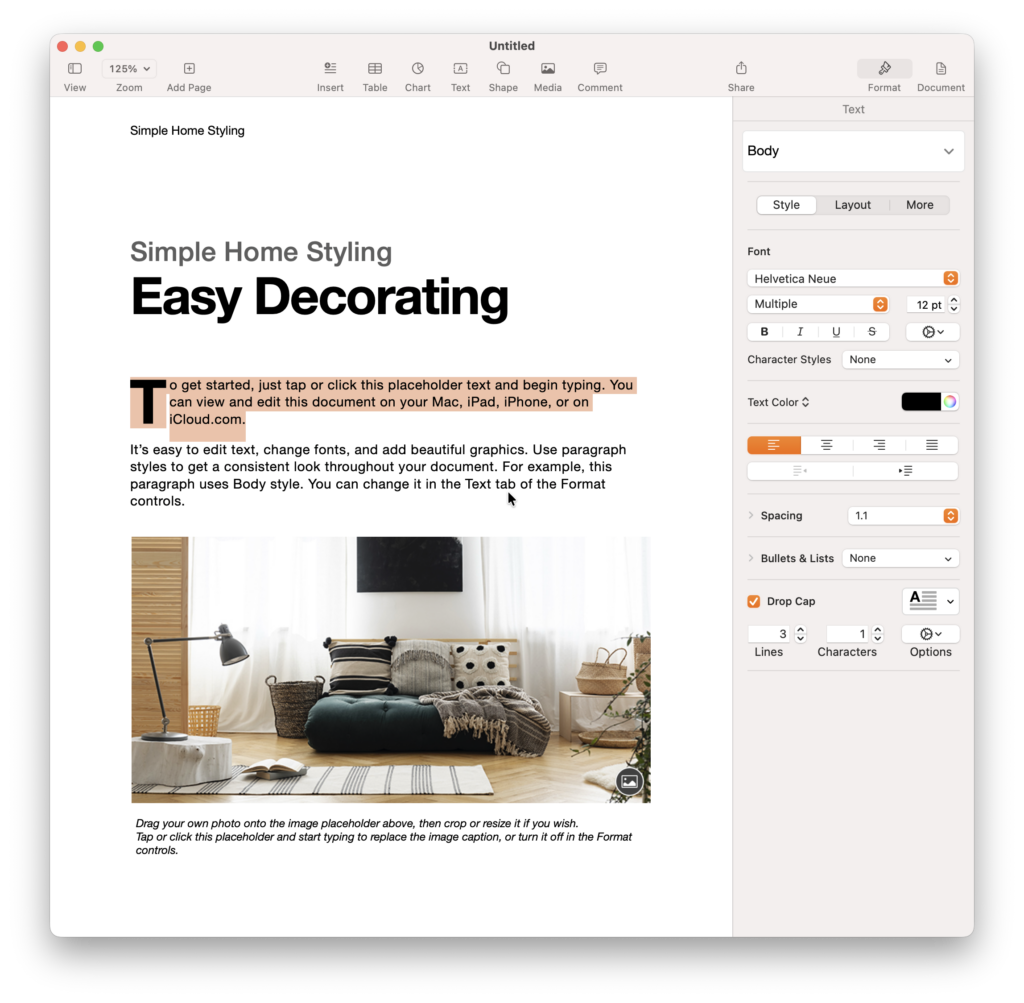The height and width of the screenshot is (1003, 1024).
Task: Disable the Drop Cap checkbox
Action: point(753,601)
